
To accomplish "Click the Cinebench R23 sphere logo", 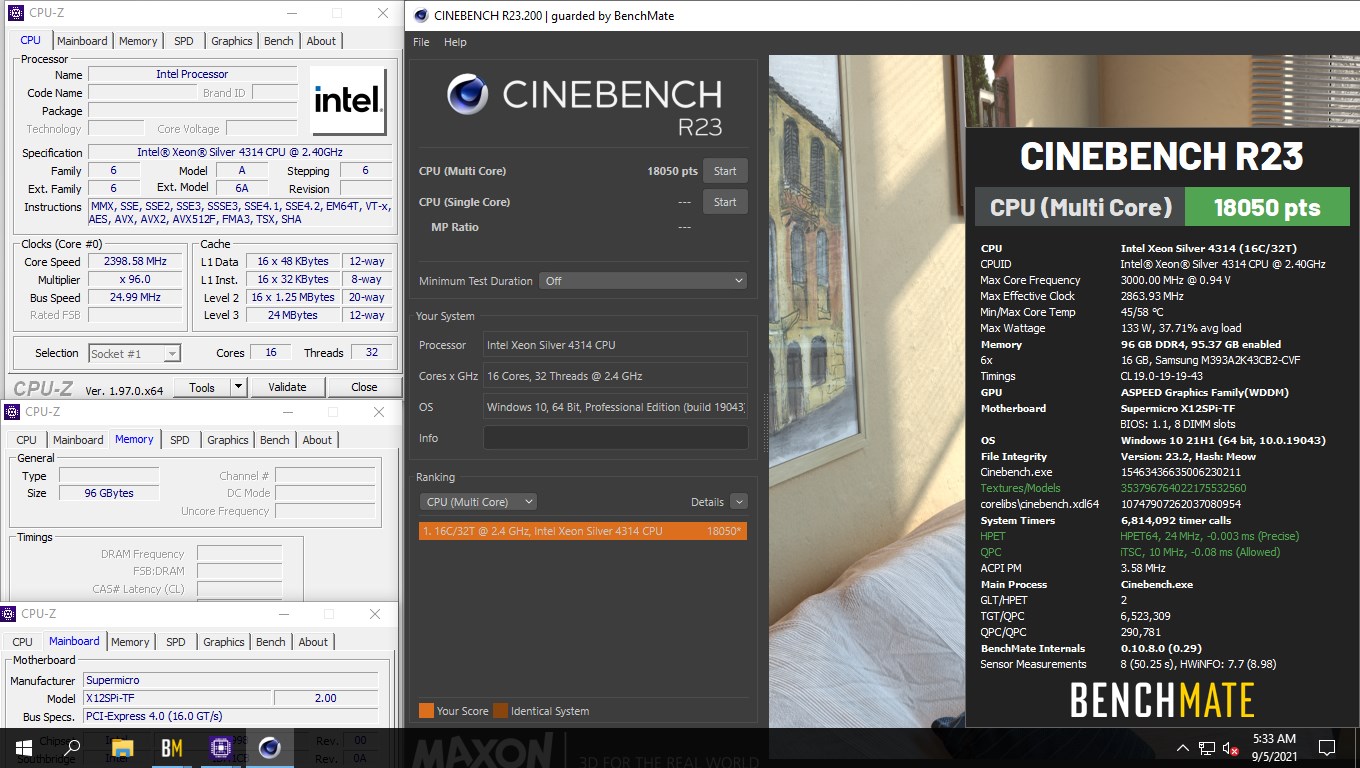I will coord(467,94).
